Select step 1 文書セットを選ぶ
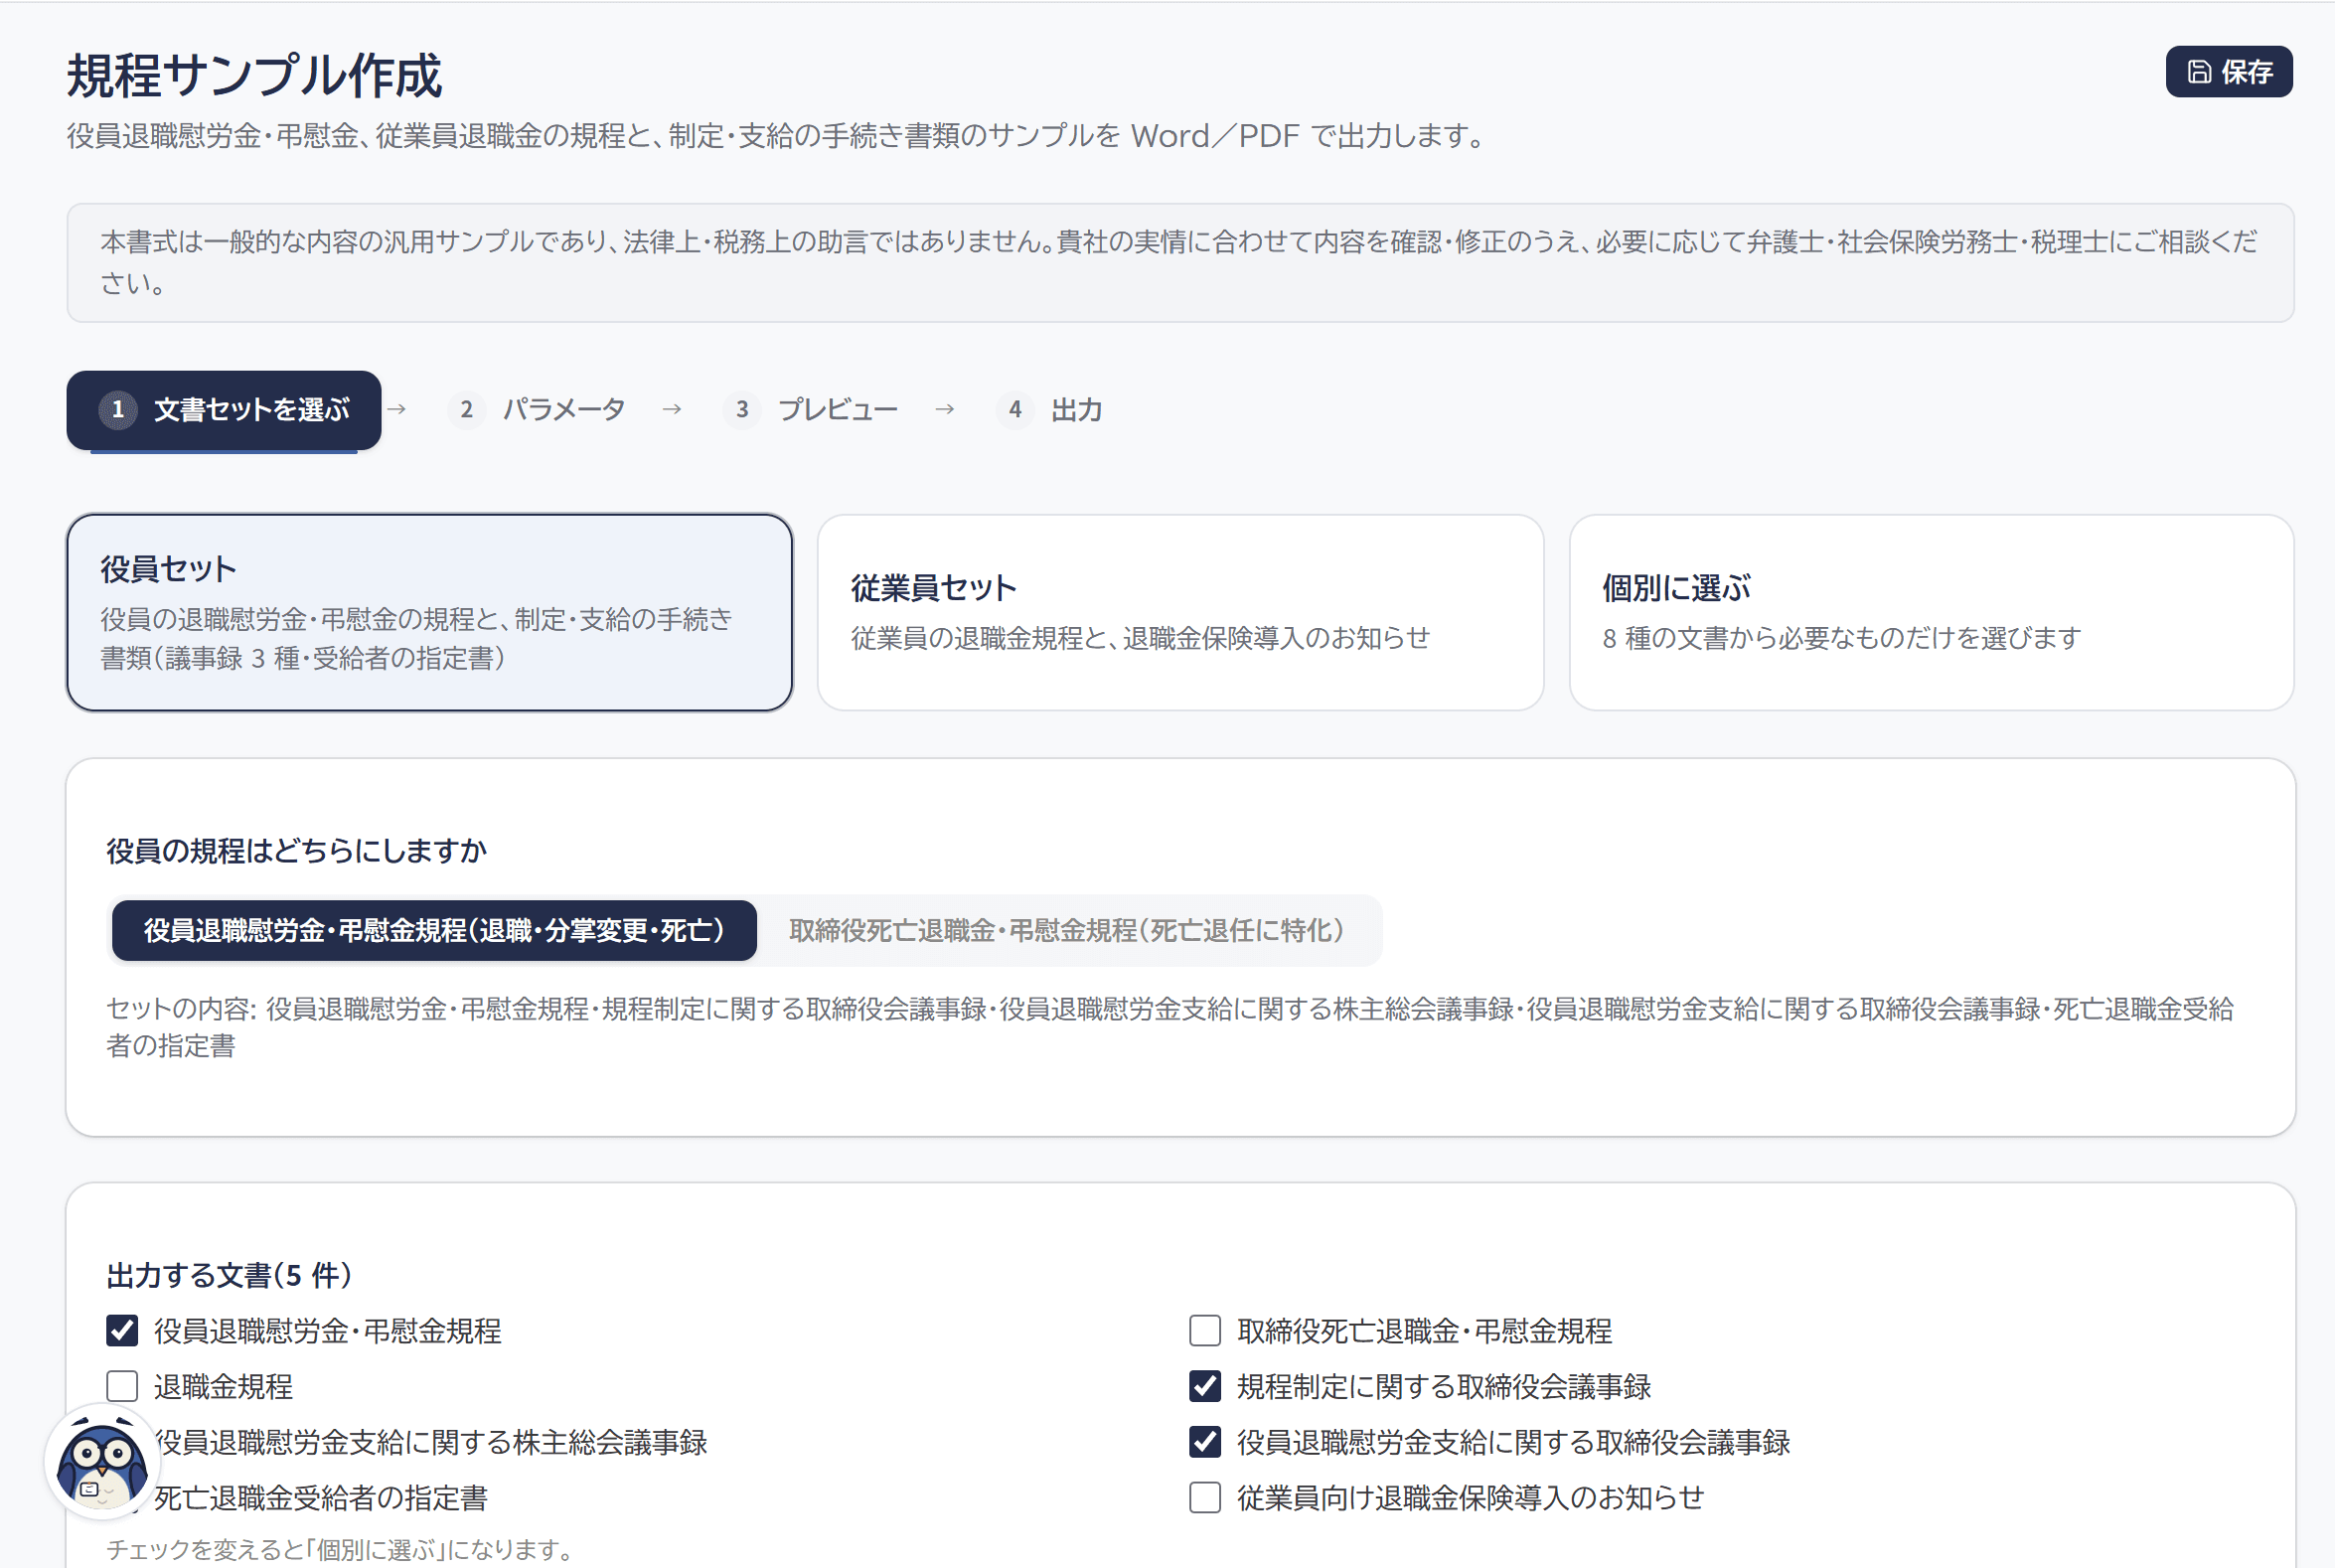This screenshot has width=2335, height=1568. [224, 410]
